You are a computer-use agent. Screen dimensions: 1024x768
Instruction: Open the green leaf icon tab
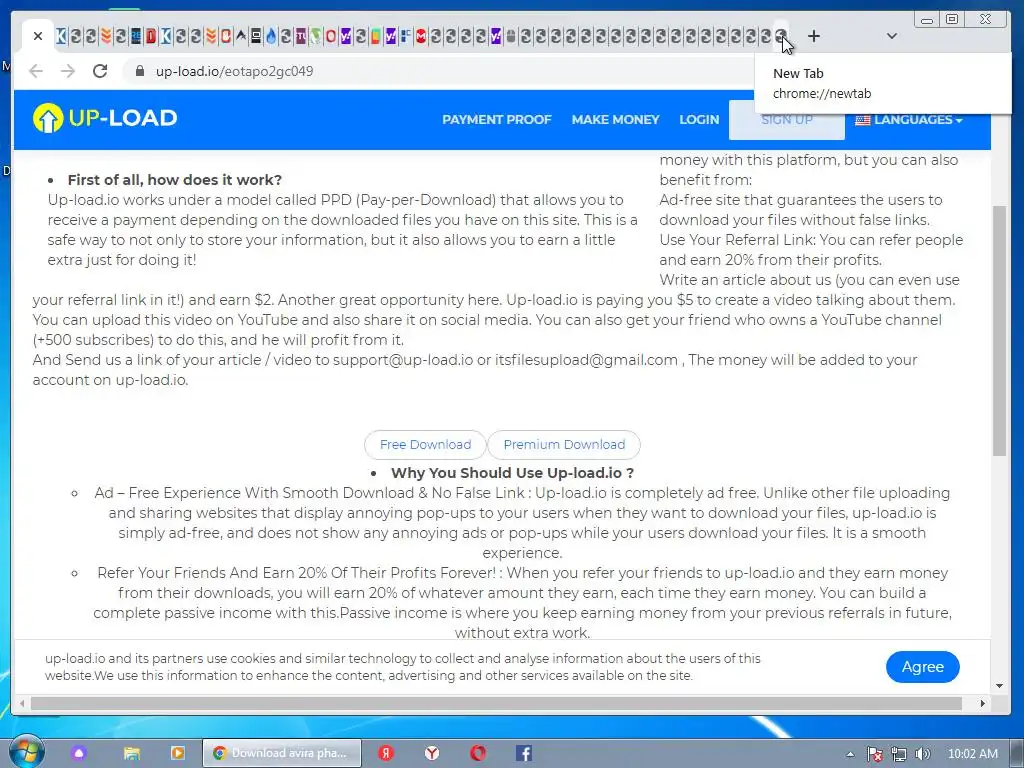pos(315,36)
